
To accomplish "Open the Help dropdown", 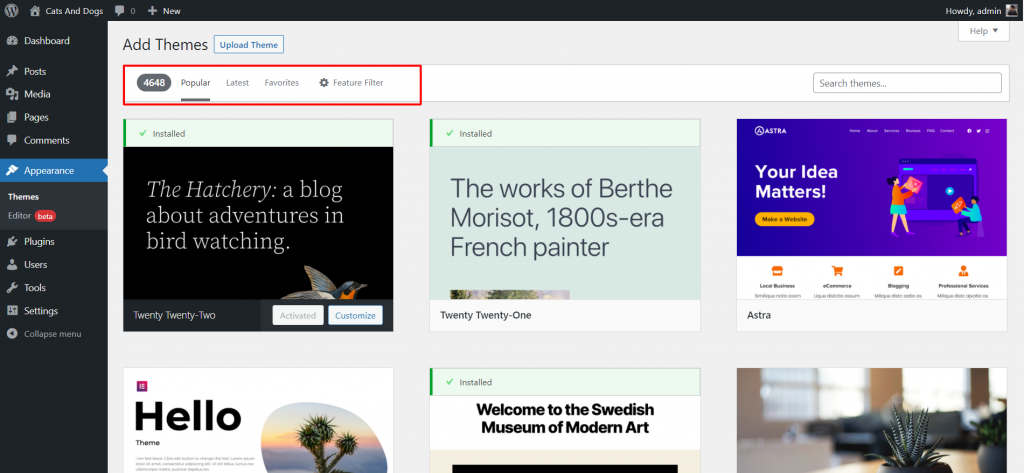I will 984,31.
